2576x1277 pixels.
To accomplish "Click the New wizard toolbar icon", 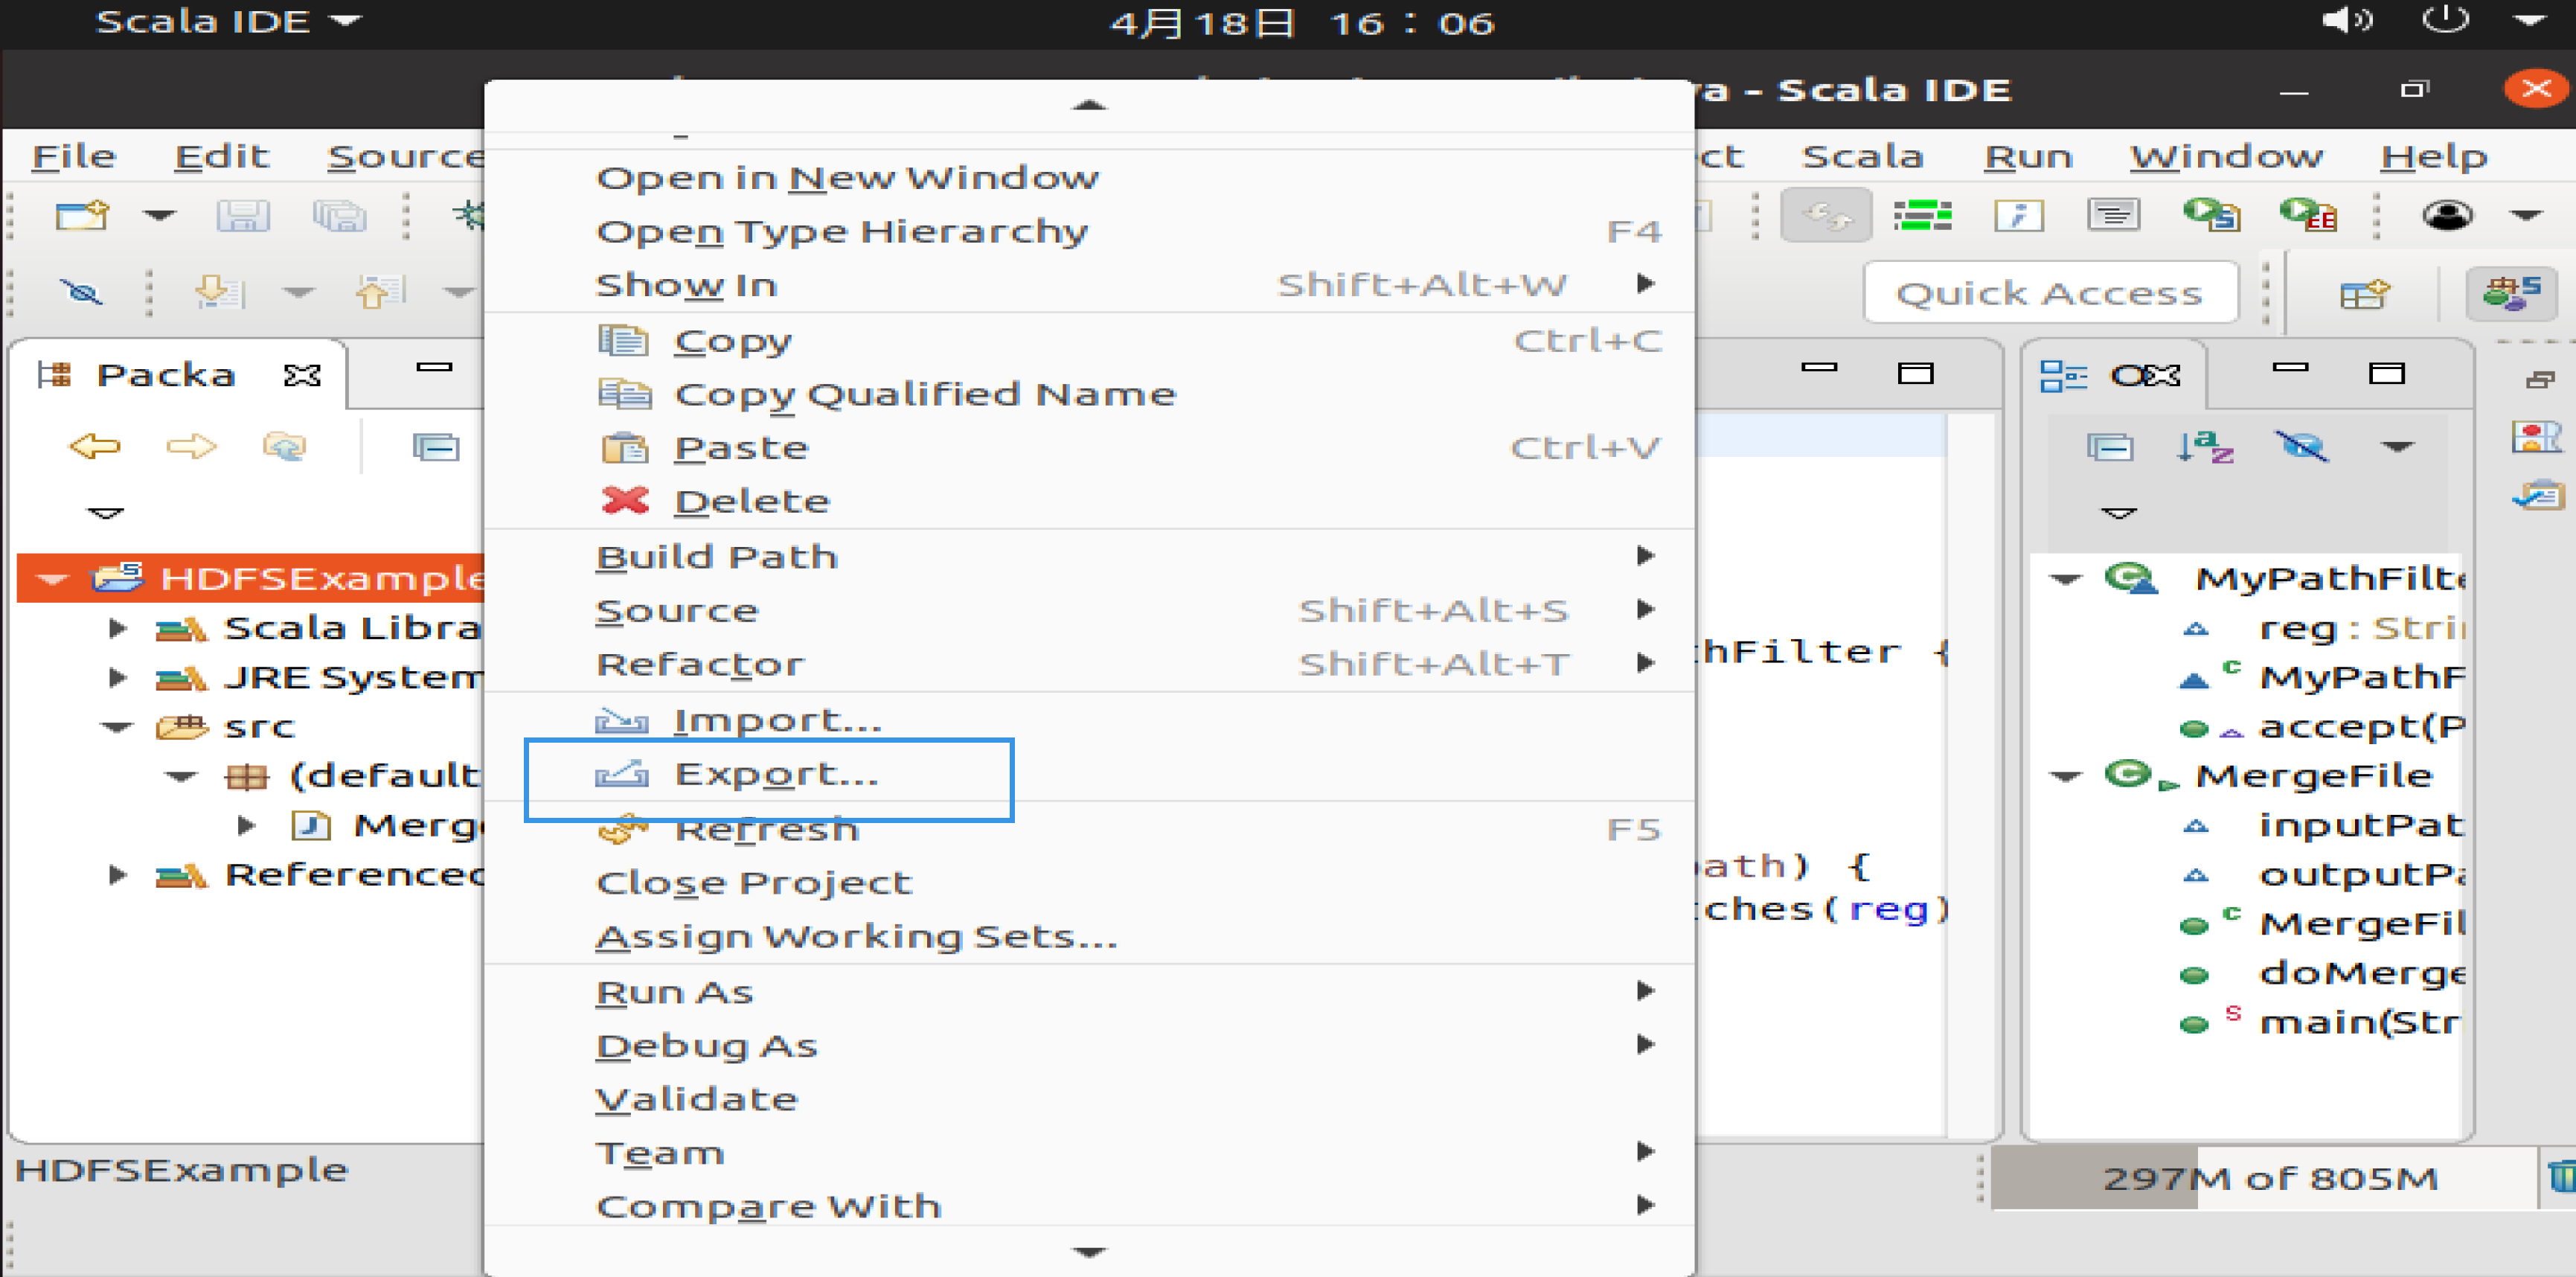I will tap(82, 215).
